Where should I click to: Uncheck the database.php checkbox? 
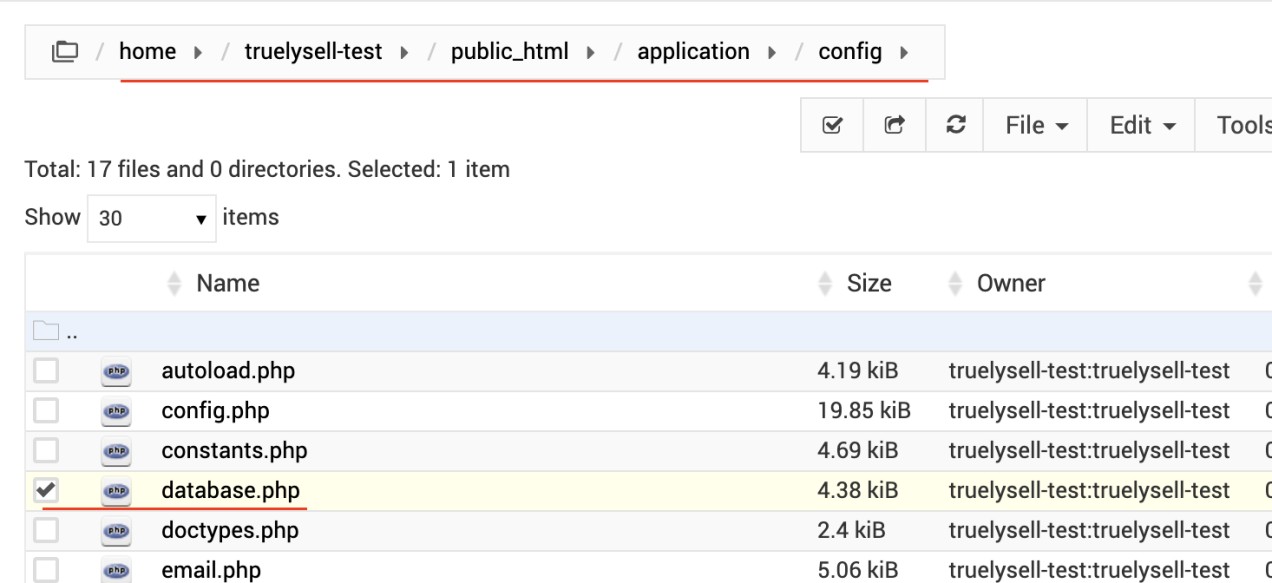click(46, 490)
